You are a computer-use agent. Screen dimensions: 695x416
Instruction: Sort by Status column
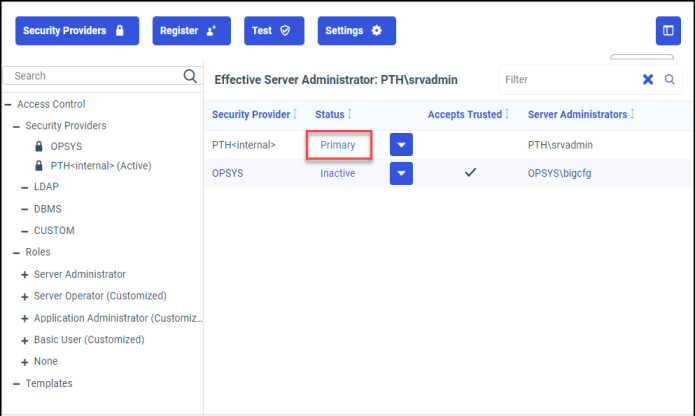pyautogui.click(x=333, y=114)
